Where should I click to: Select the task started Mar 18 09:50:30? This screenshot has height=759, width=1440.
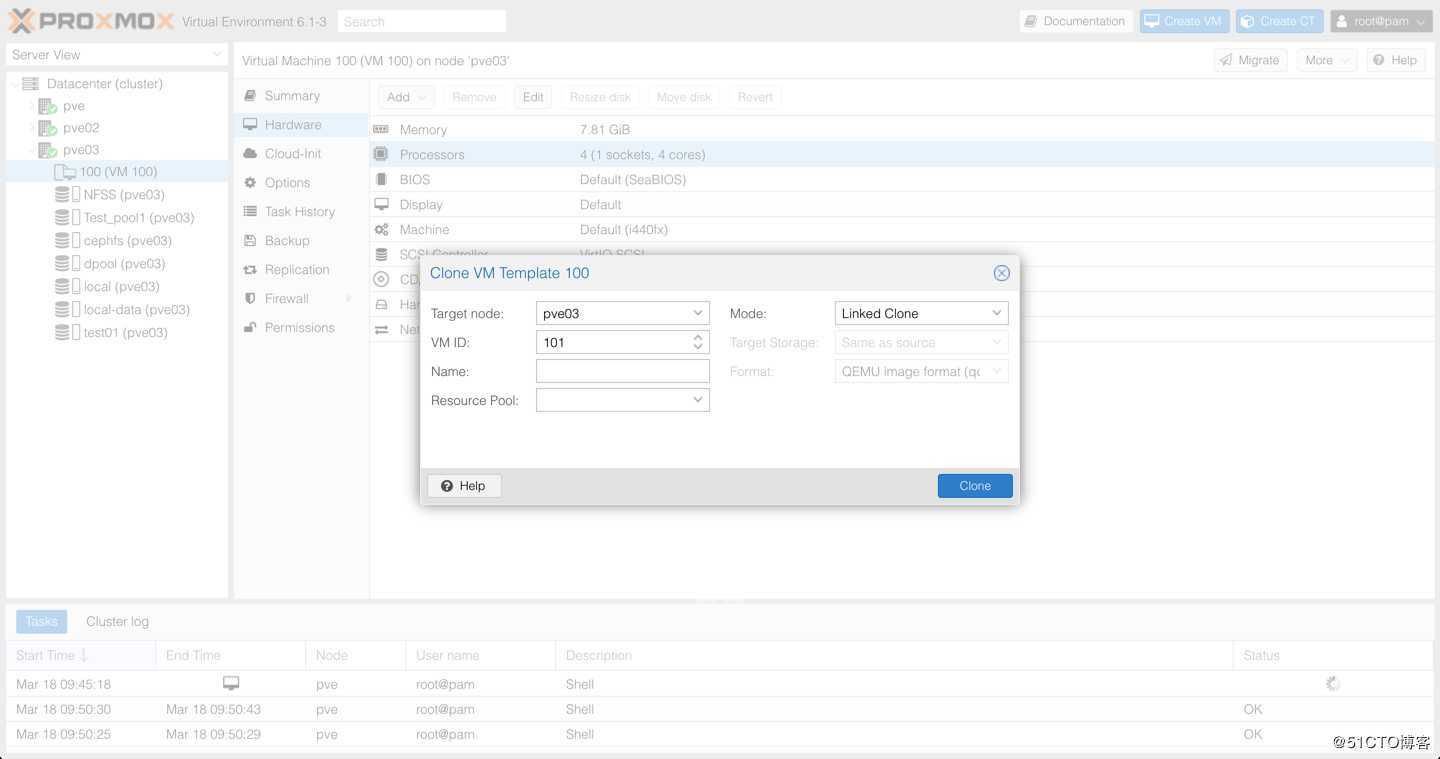point(720,709)
